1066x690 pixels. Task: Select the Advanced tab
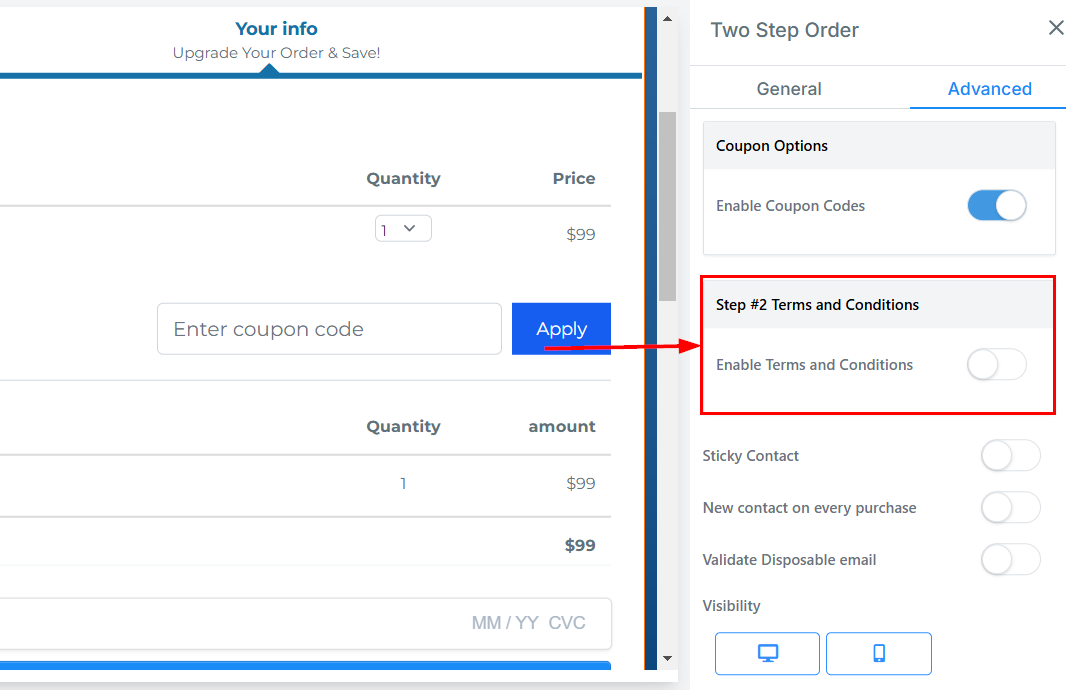989,88
